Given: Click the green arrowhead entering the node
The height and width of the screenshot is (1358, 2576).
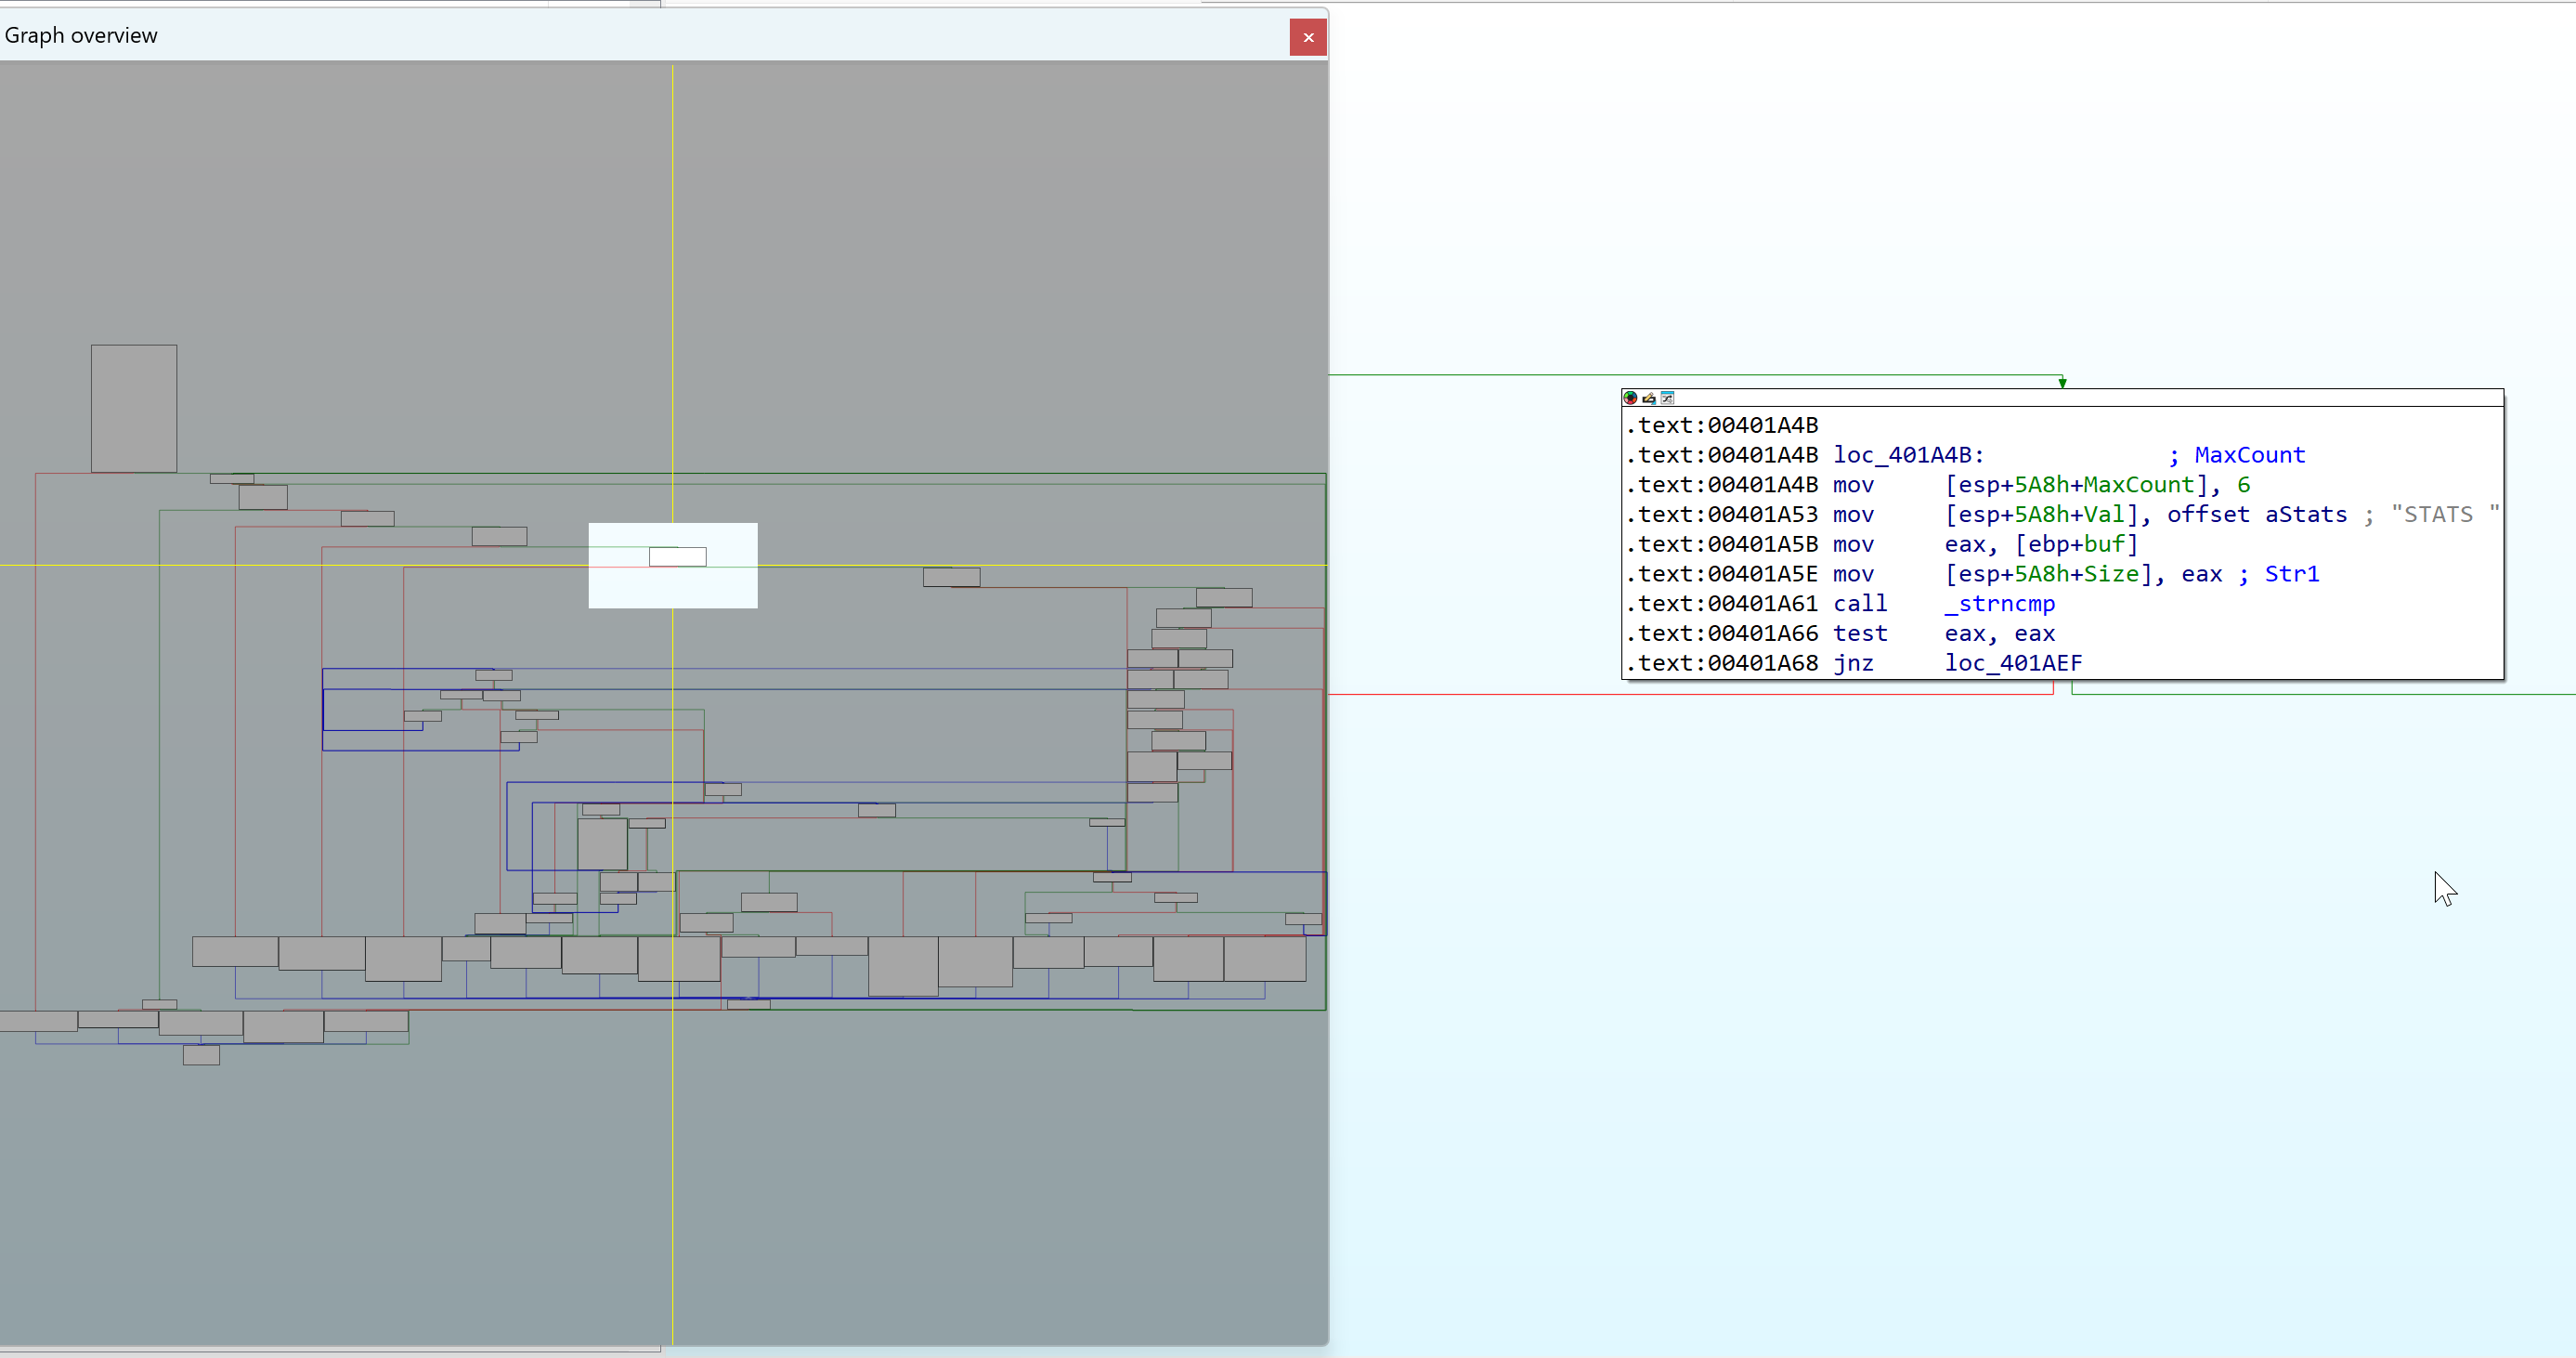Looking at the screenshot, I should click(2062, 382).
